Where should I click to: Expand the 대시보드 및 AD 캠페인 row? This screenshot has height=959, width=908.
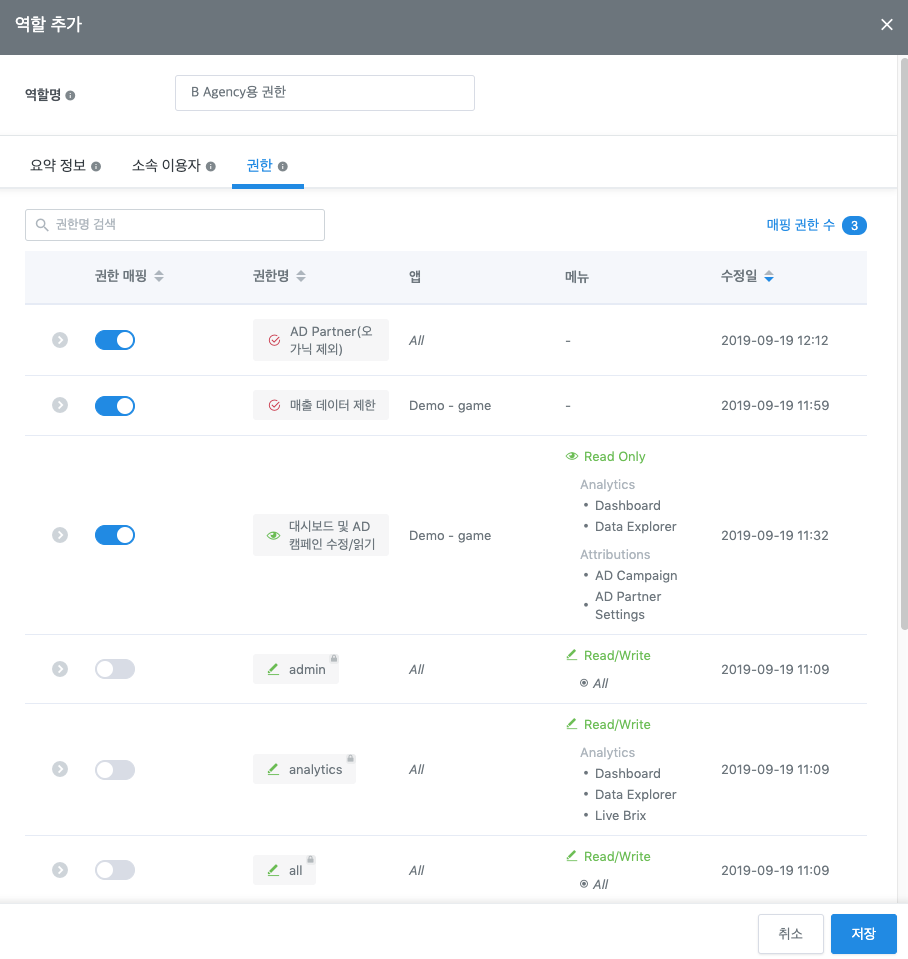coord(60,536)
